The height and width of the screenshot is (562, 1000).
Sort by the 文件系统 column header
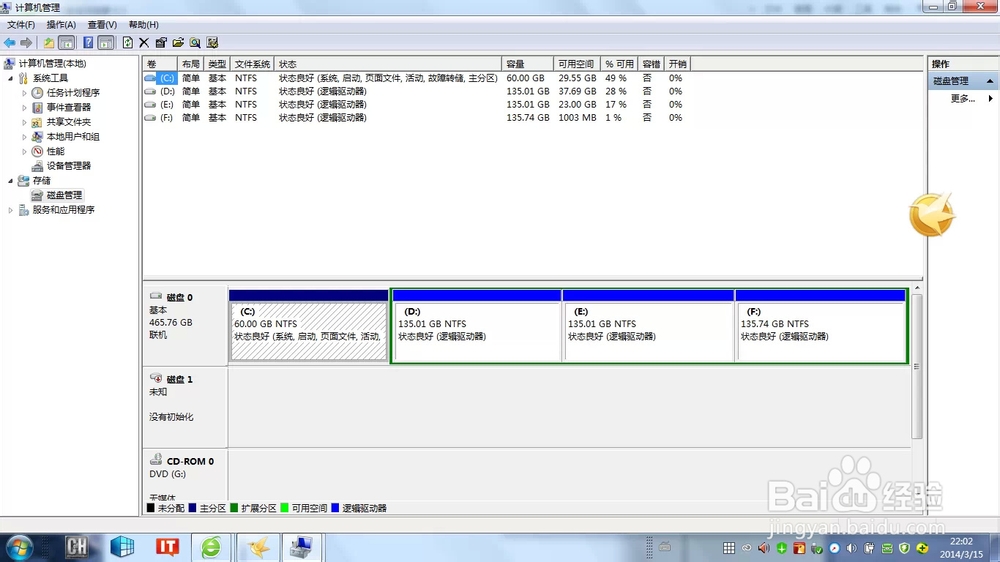(x=252, y=64)
